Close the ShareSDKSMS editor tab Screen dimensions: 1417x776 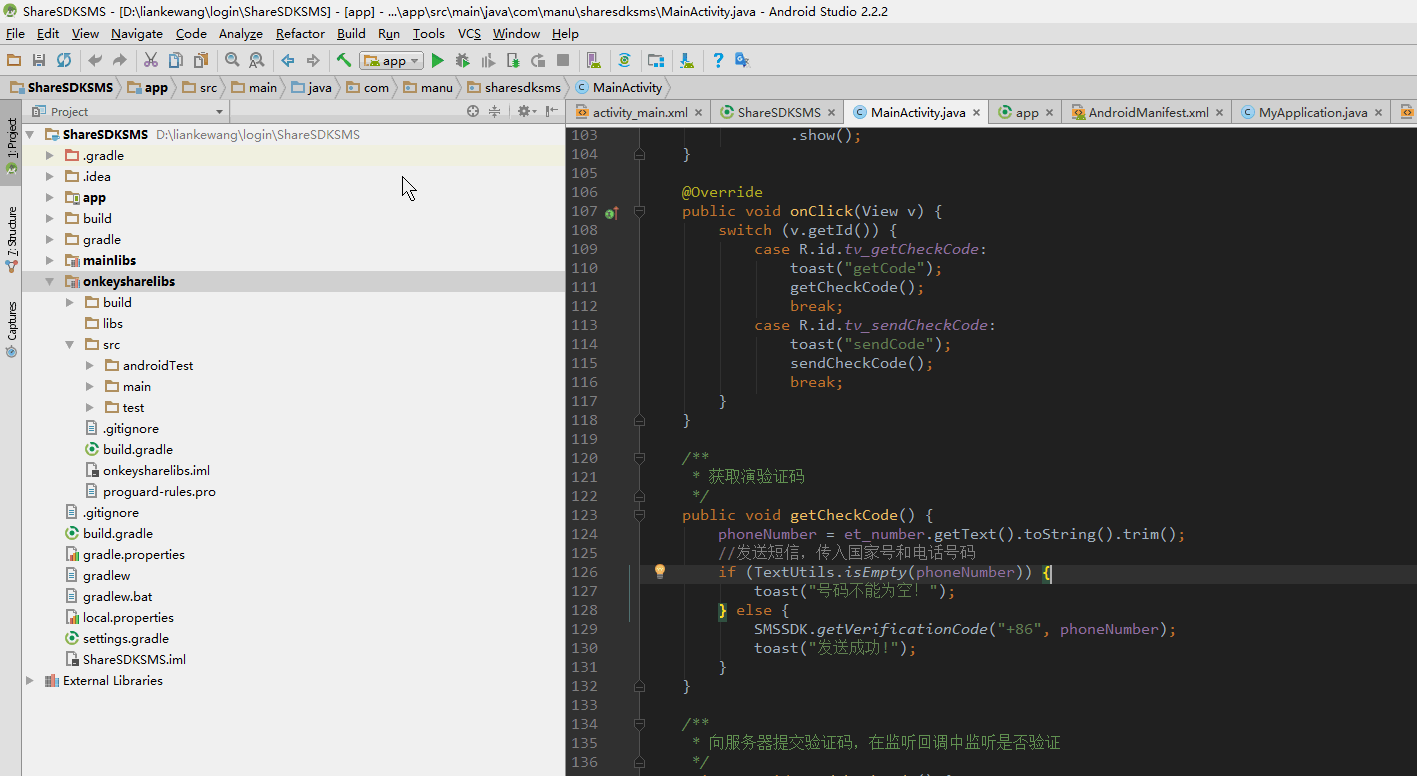tap(833, 113)
